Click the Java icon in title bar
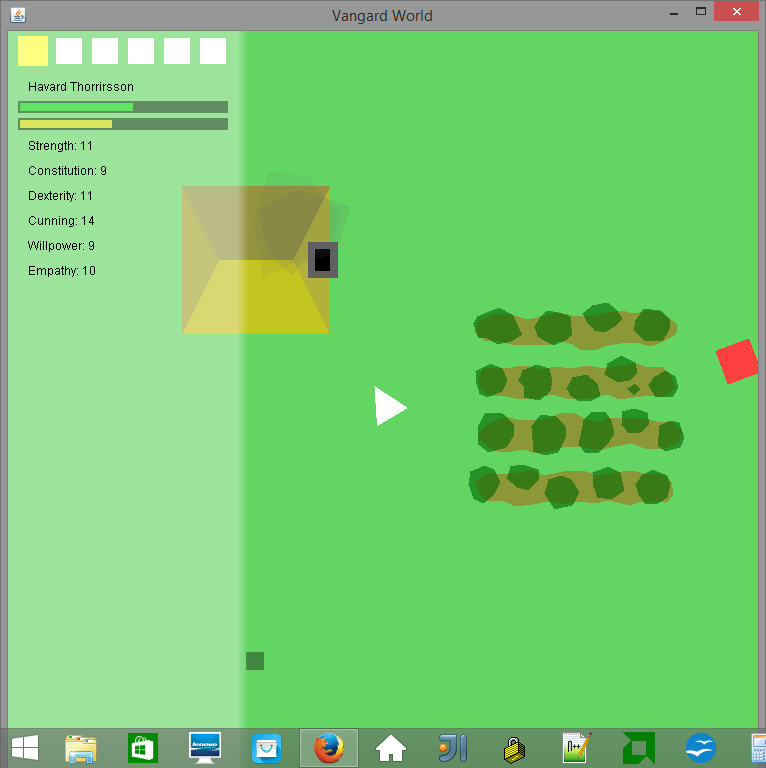Viewport: 766px width, 768px height. point(18,15)
